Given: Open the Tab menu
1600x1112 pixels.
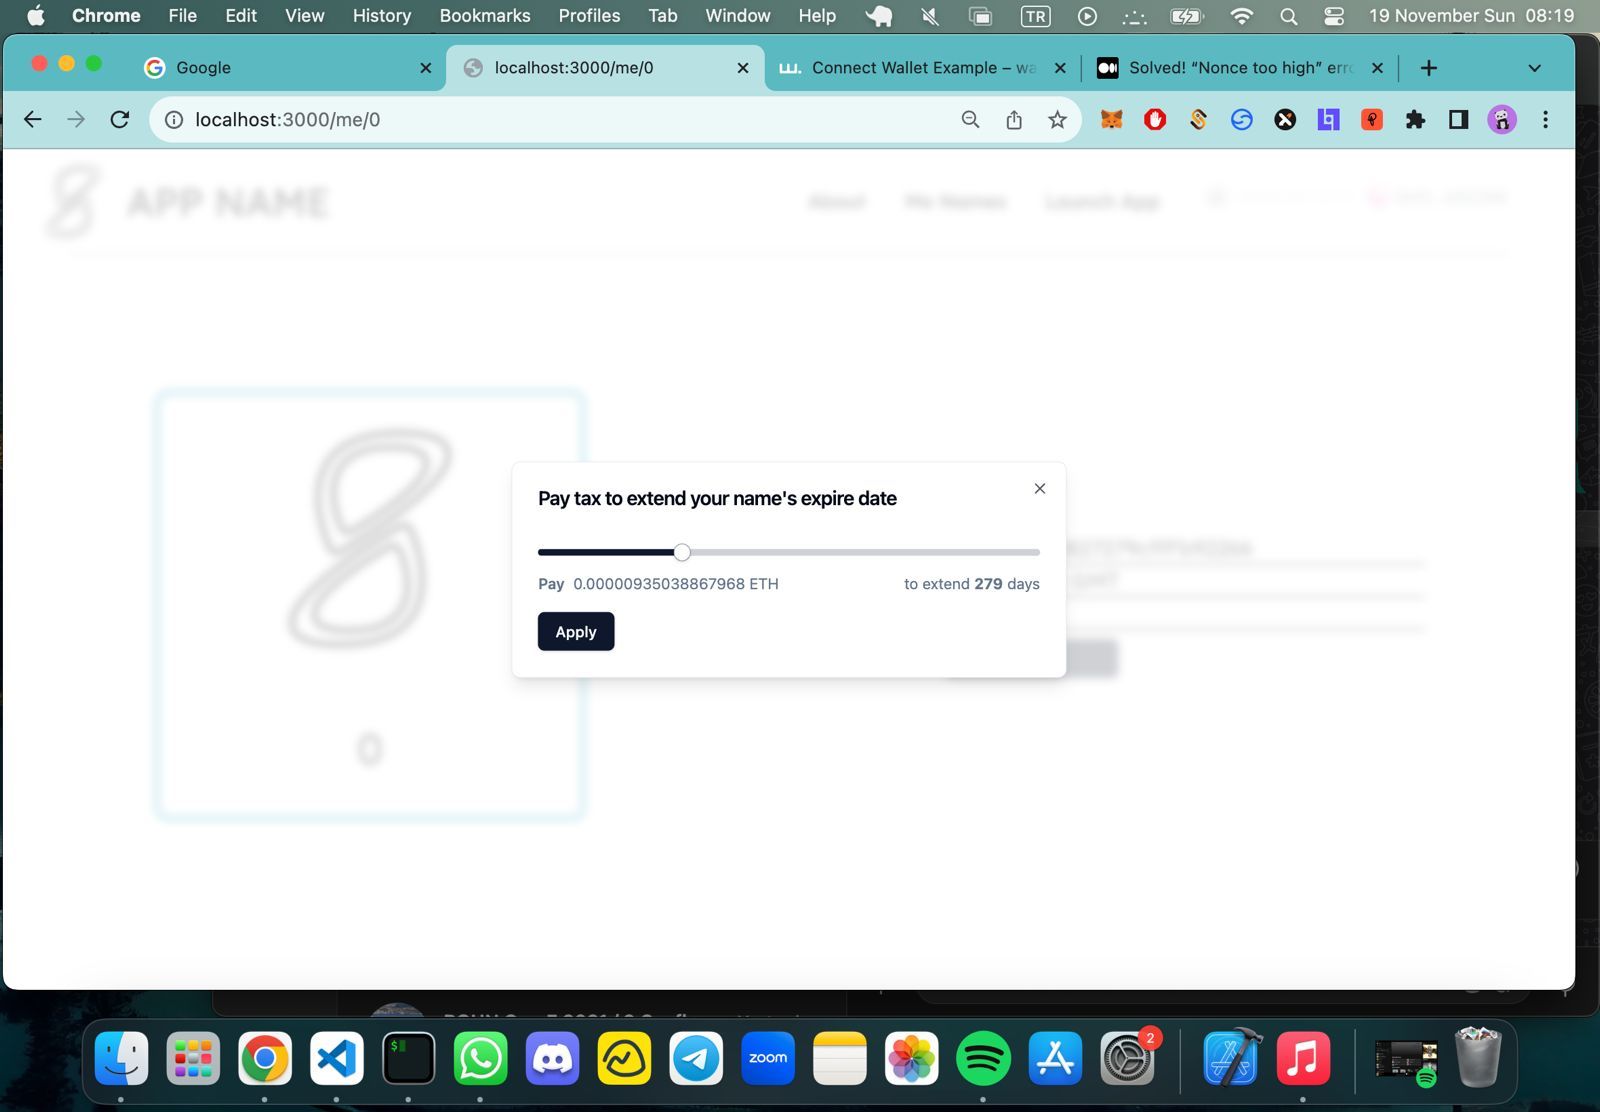Looking at the screenshot, I should coord(663,15).
